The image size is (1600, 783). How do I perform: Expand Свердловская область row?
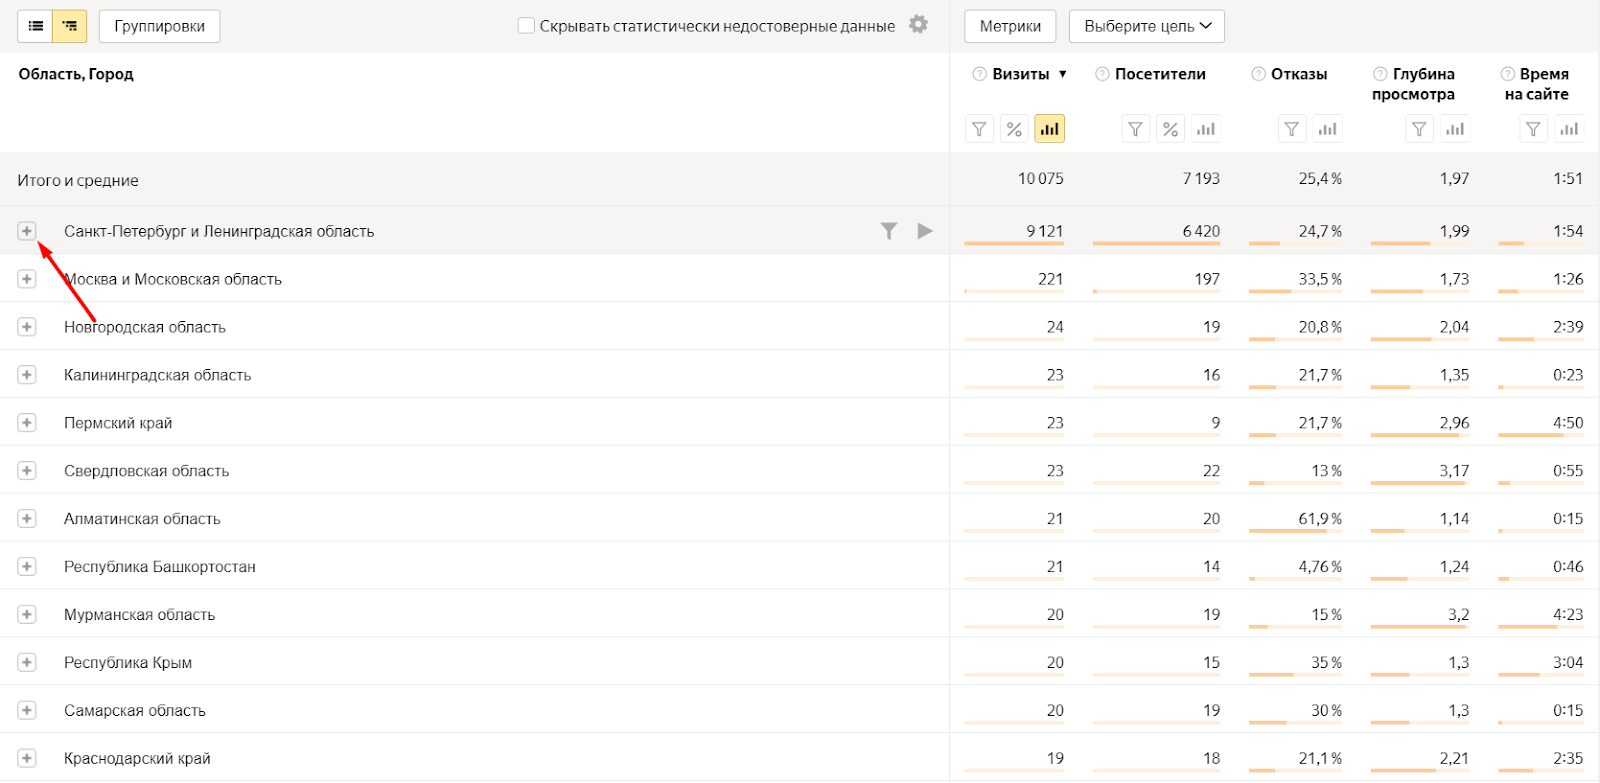coord(27,471)
